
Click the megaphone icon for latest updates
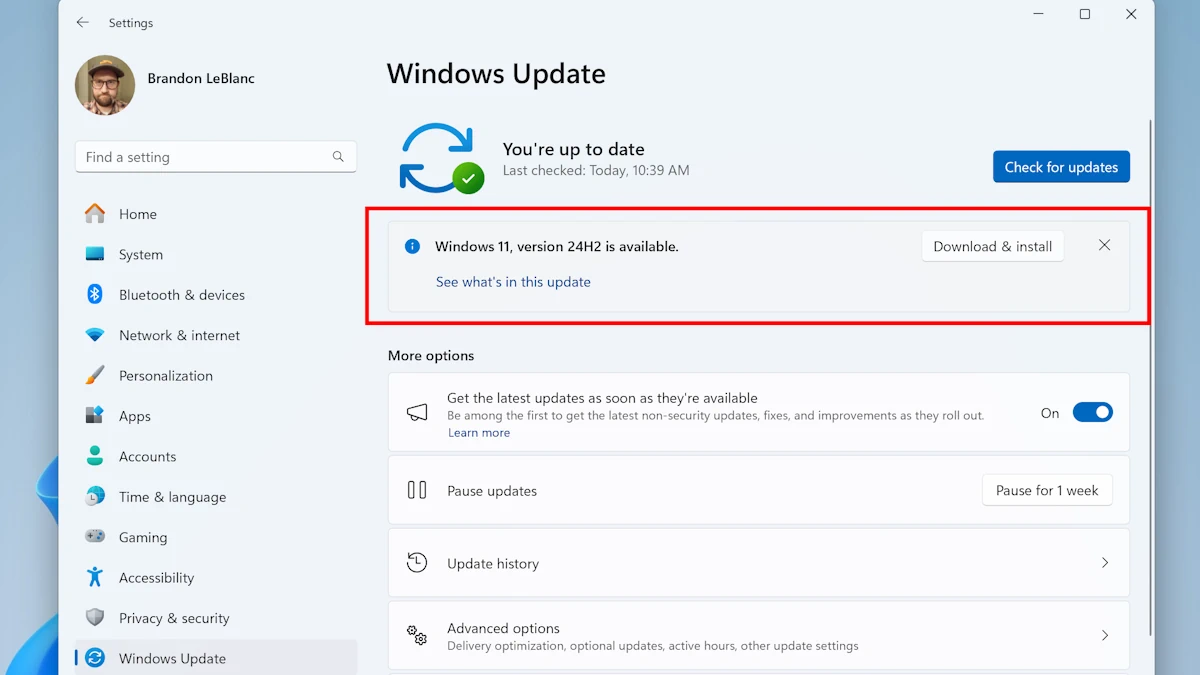coord(417,412)
